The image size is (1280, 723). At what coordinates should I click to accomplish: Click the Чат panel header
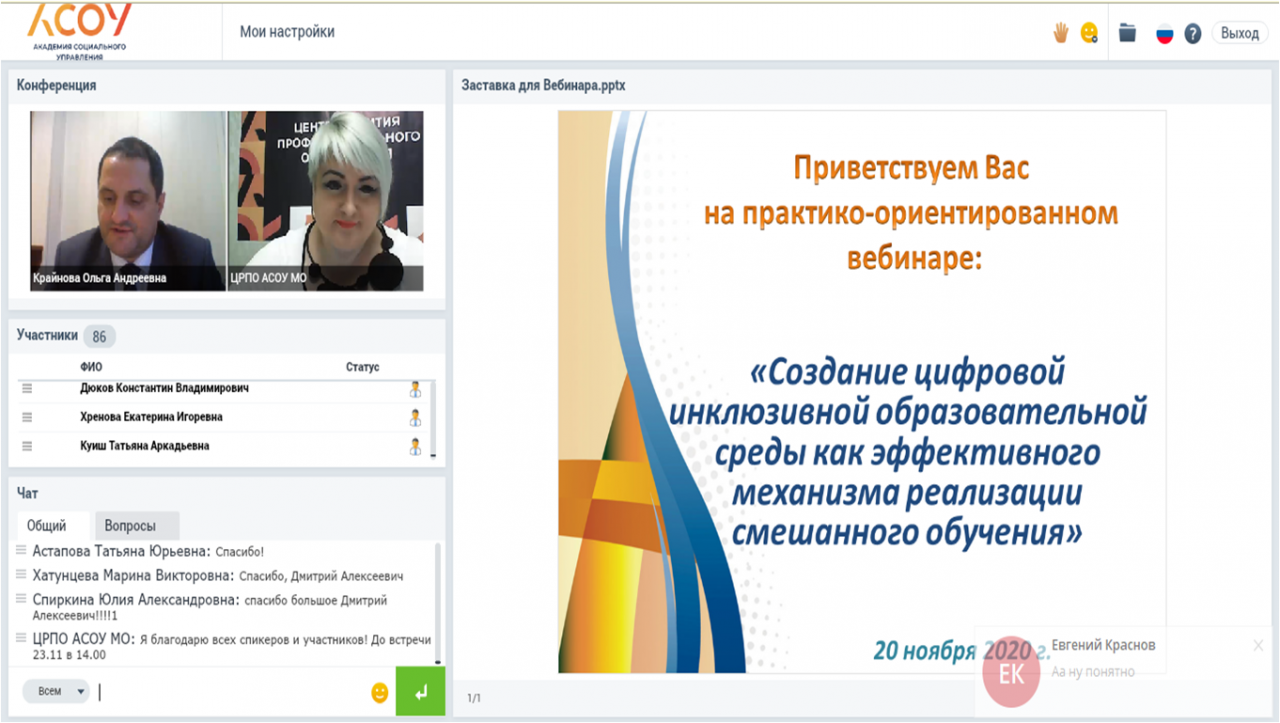(28, 493)
